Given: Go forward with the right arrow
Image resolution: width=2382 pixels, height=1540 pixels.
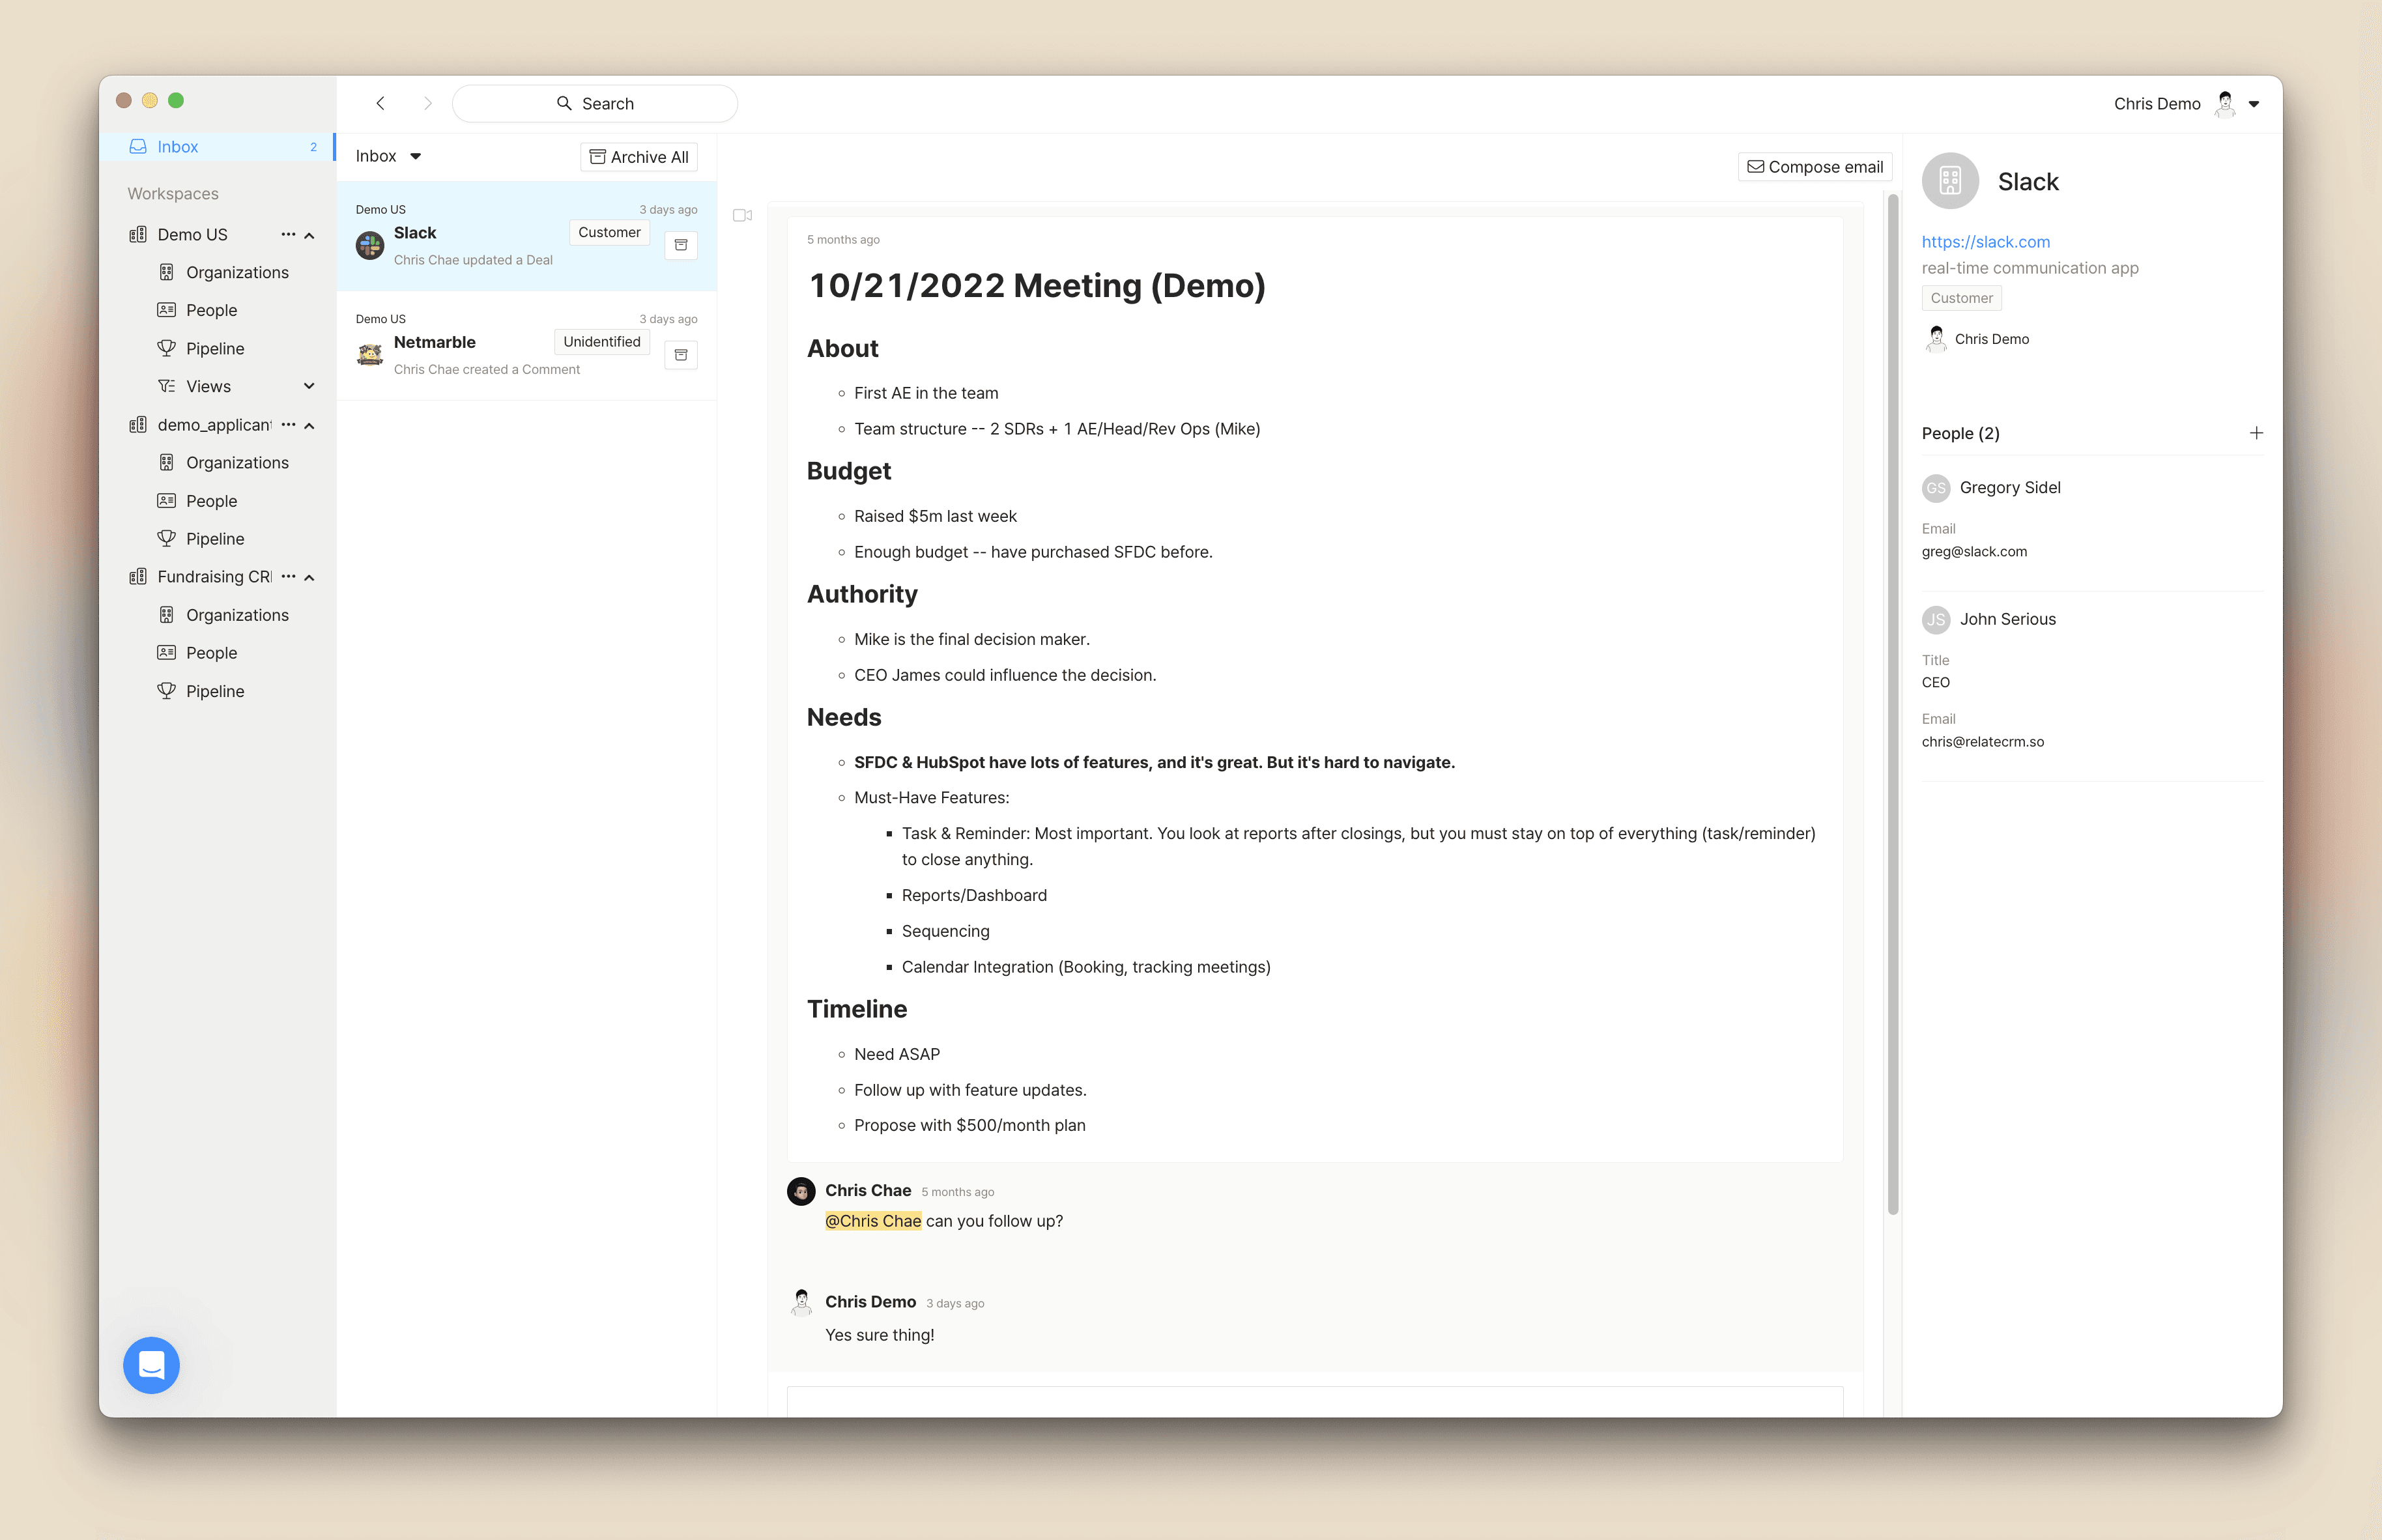Looking at the screenshot, I should coord(427,103).
